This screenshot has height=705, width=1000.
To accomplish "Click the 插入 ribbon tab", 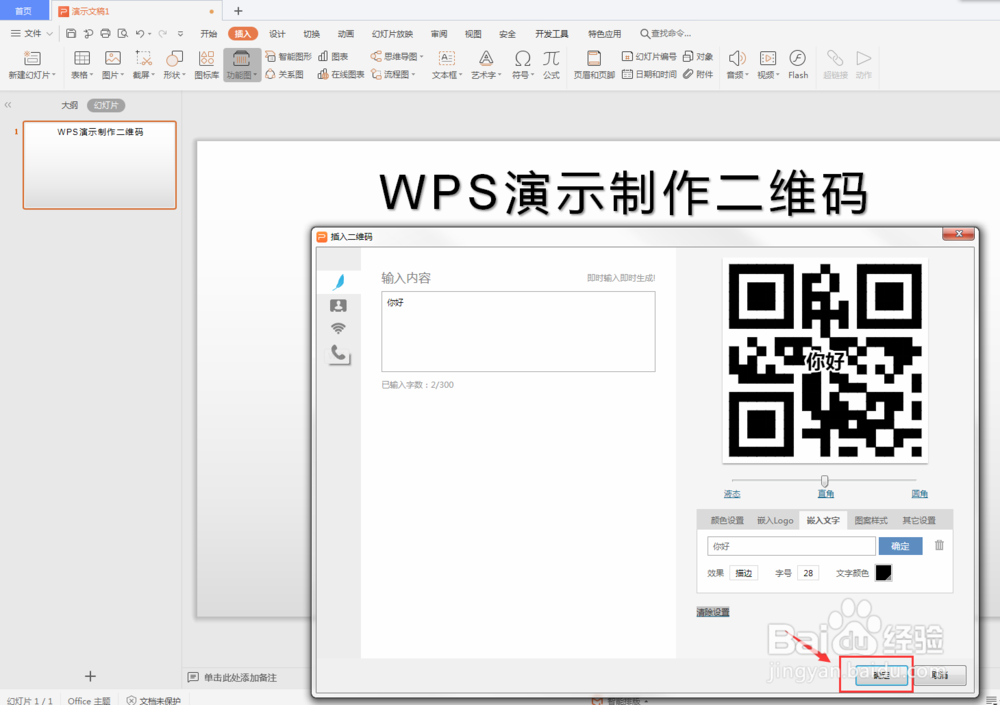I will coord(241,33).
